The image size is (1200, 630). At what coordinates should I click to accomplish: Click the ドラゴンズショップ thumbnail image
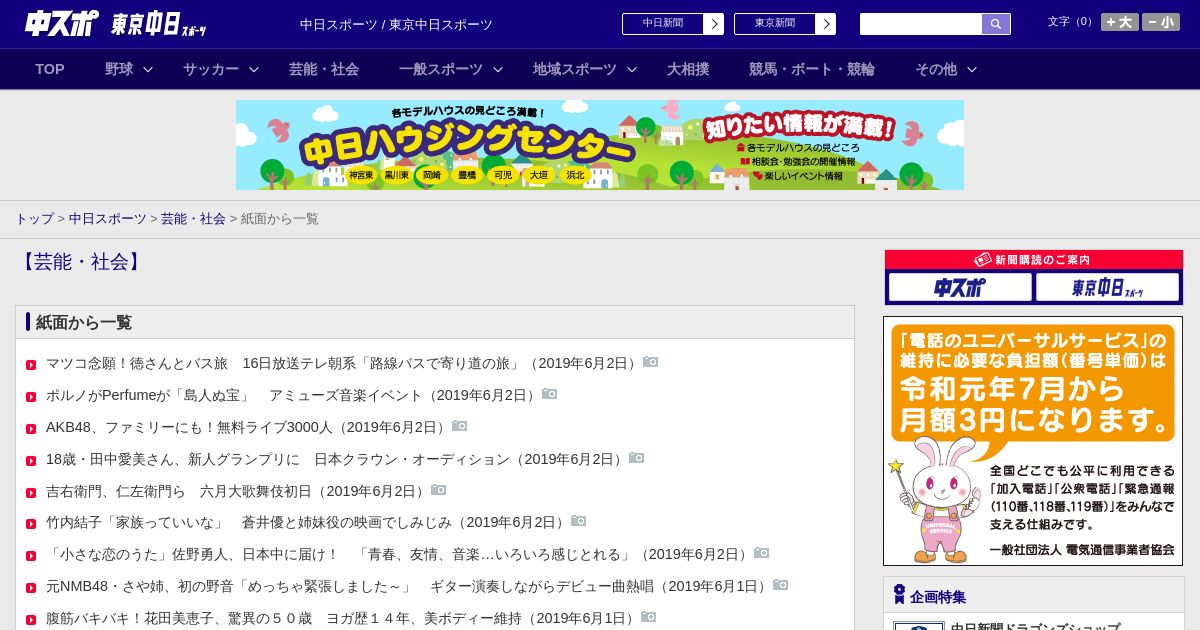pyautogui.click(x=919, y=626)
